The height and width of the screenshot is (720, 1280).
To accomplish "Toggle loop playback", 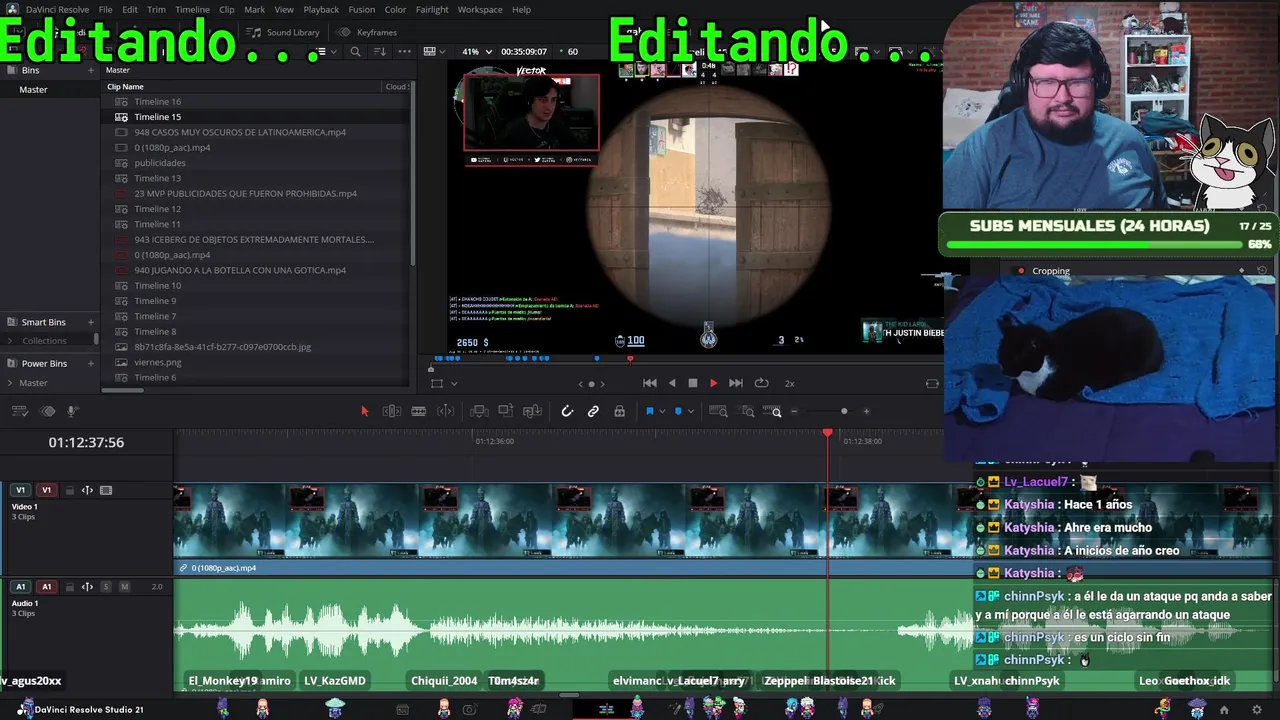I will pos(761,383).
